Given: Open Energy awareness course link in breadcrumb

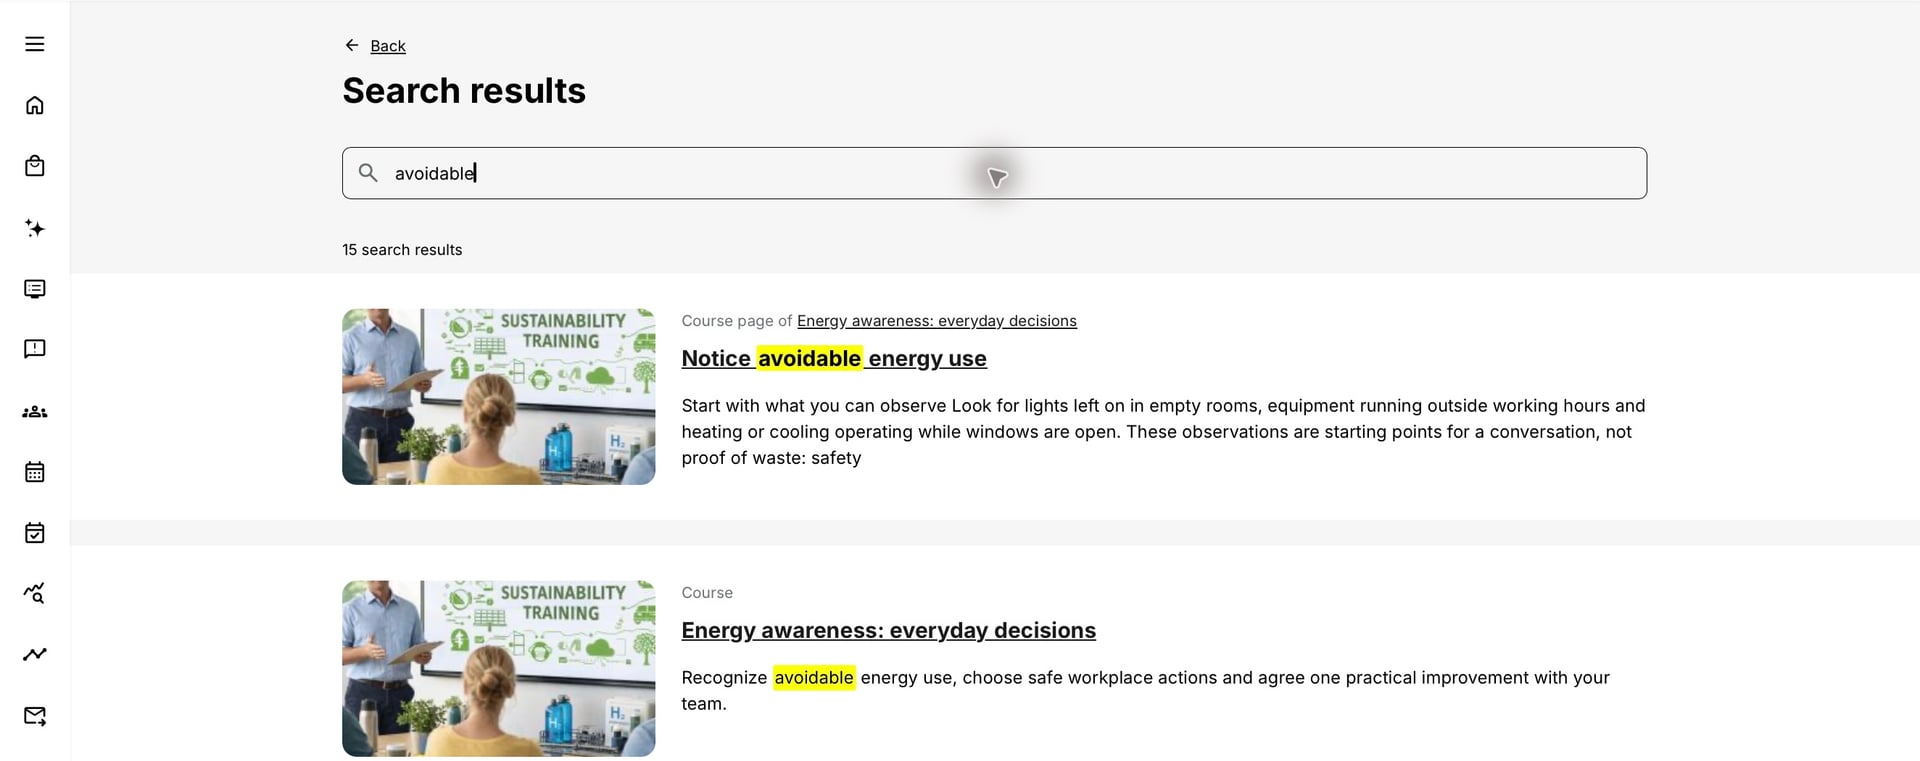Looking at the screenshot, I should (937, 321).
